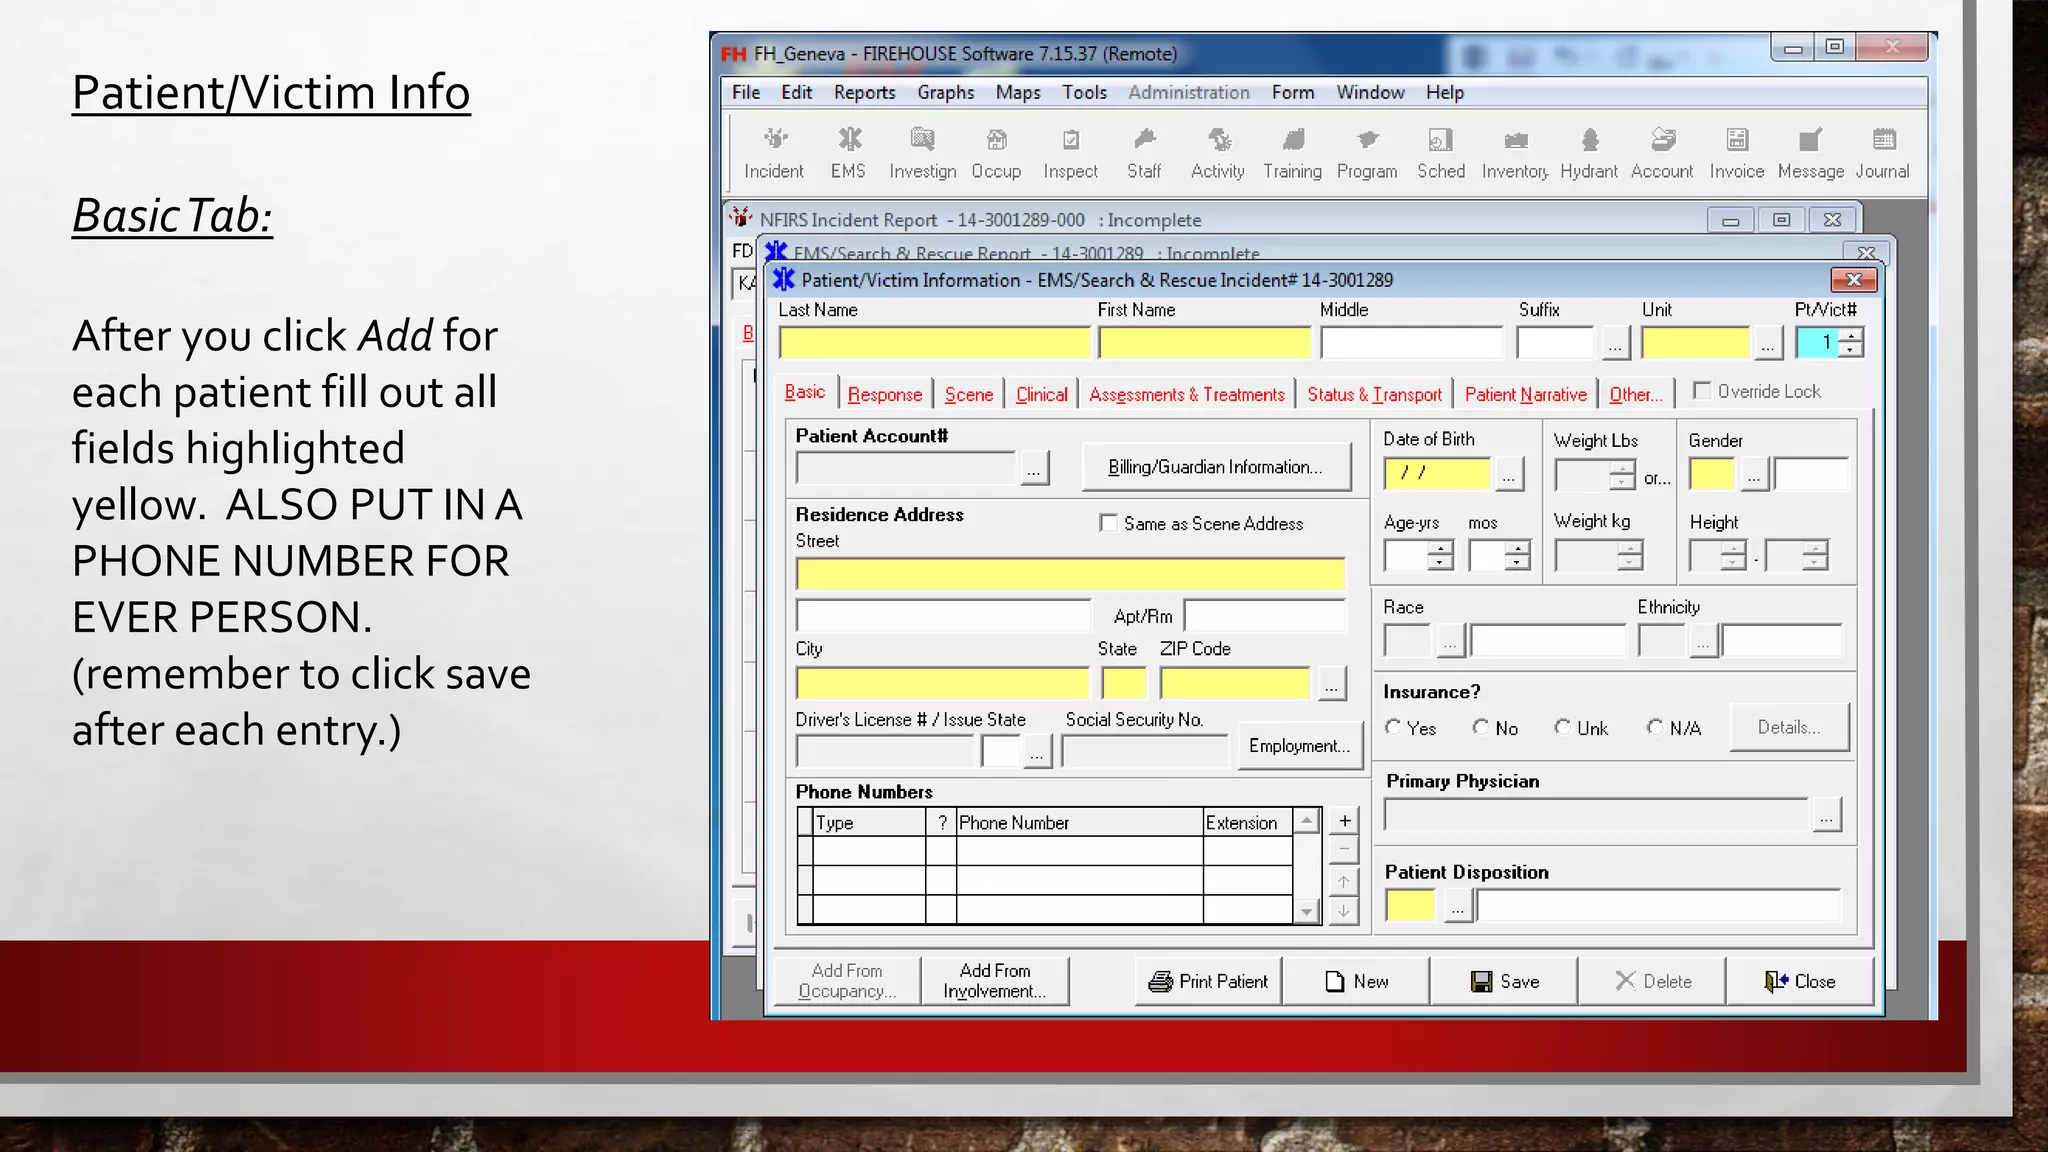Screen dimensions: 2048x1152
Task: Open Status & Transport tab
Action: point(1375,394)
